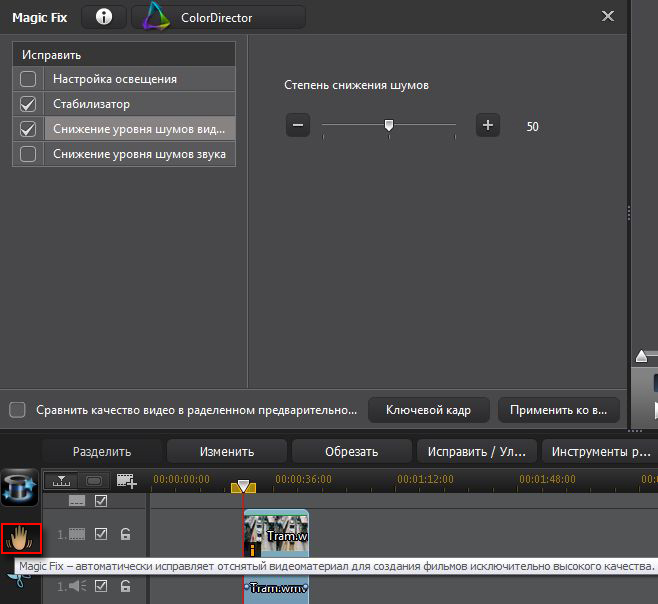Toggle the timeline ruler fit view button

coord(62,481)
